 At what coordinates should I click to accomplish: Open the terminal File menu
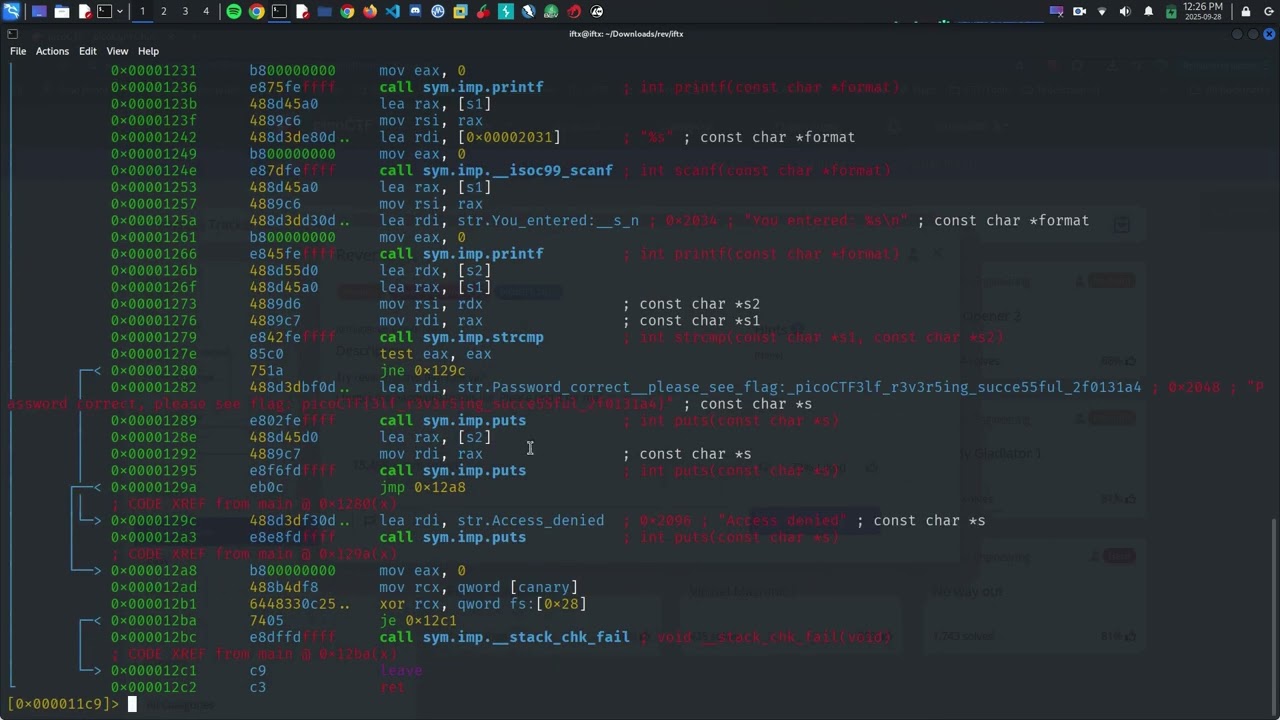[x=18, y=51]
